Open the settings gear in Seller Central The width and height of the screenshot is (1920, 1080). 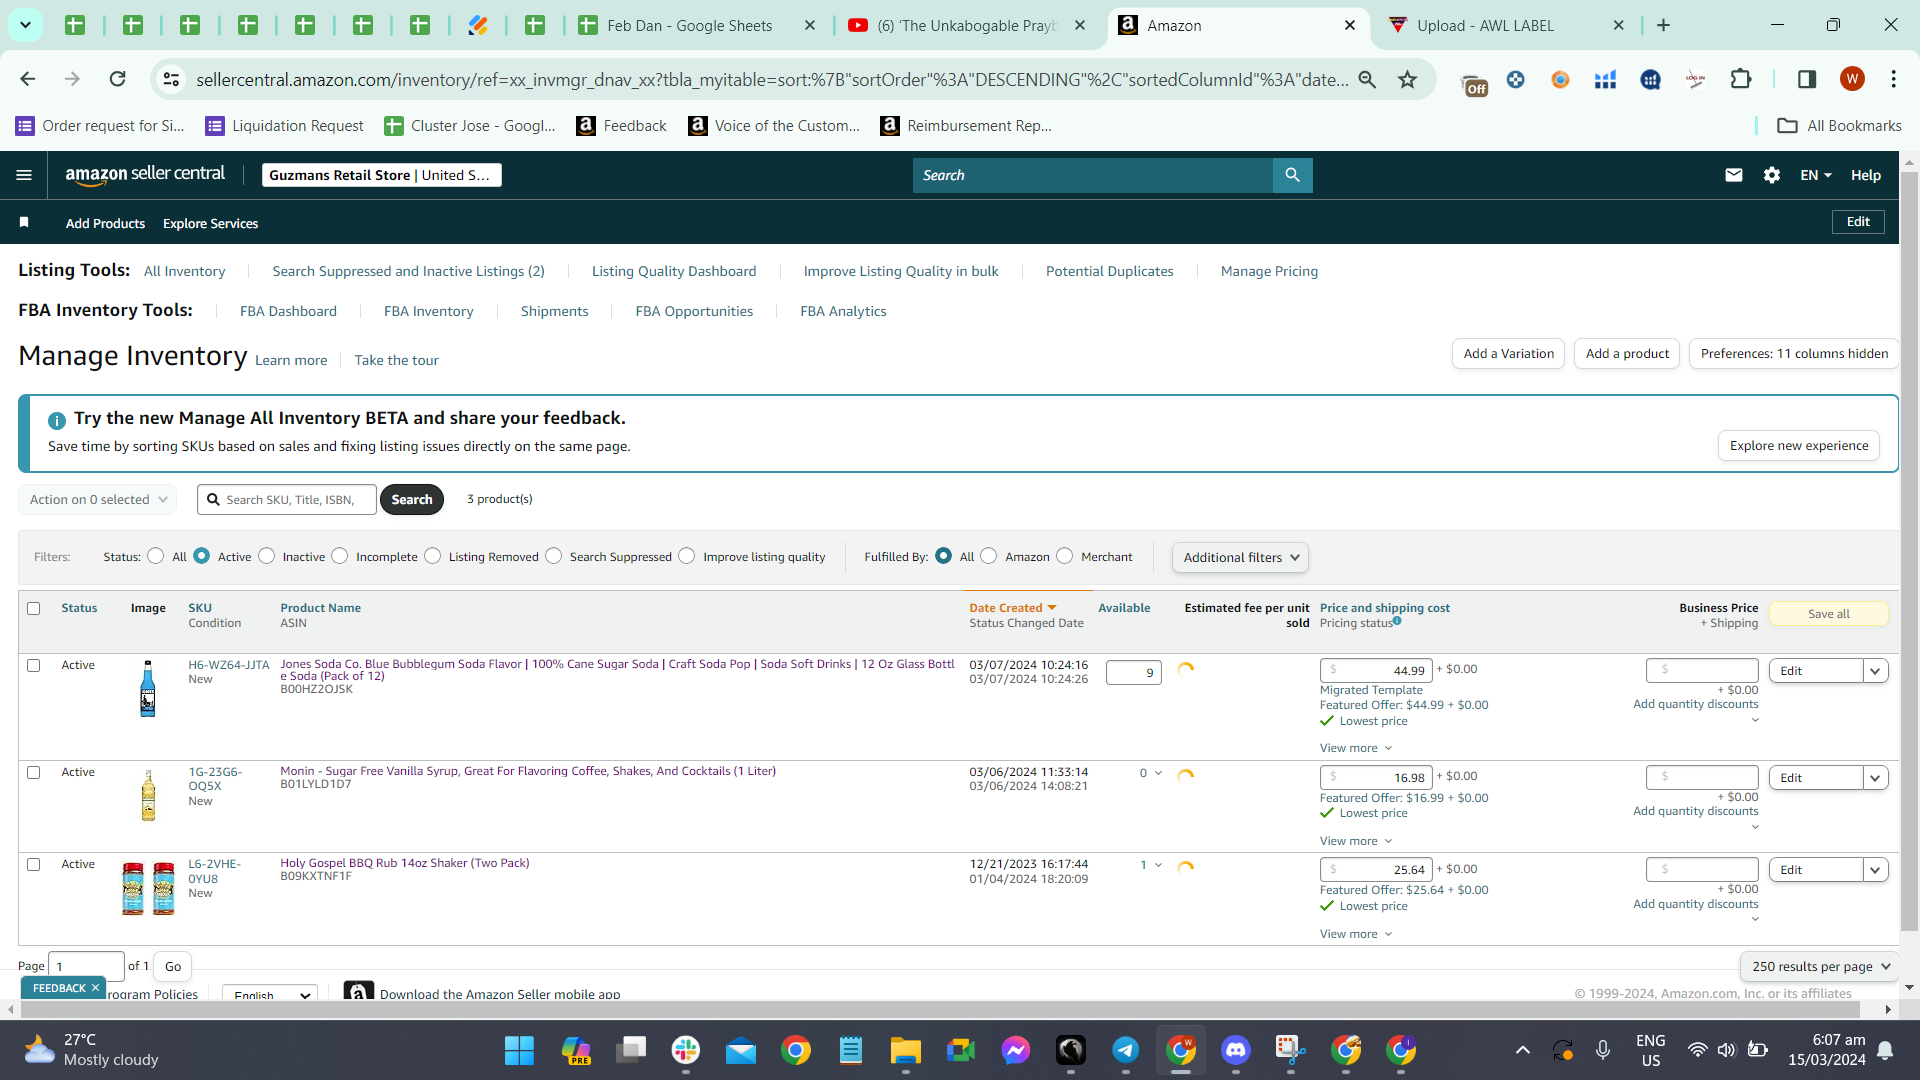1772,175
